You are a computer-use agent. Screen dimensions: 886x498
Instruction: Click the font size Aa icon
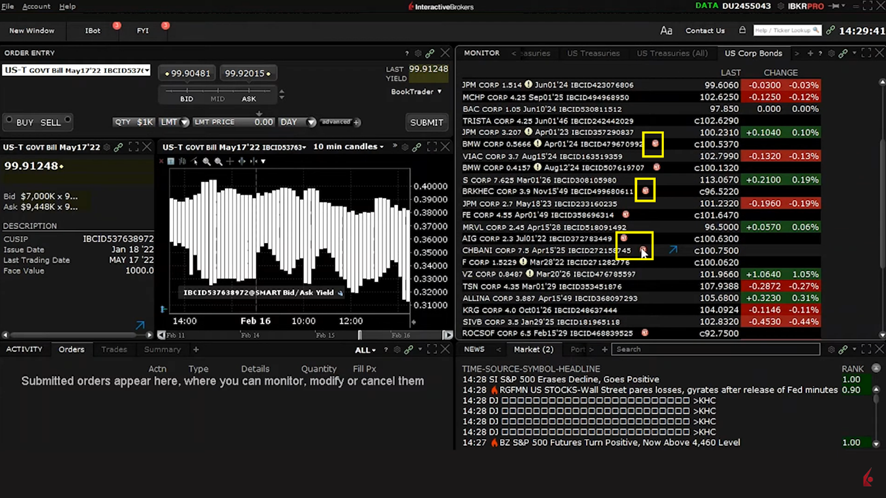[x=666, y=31]
